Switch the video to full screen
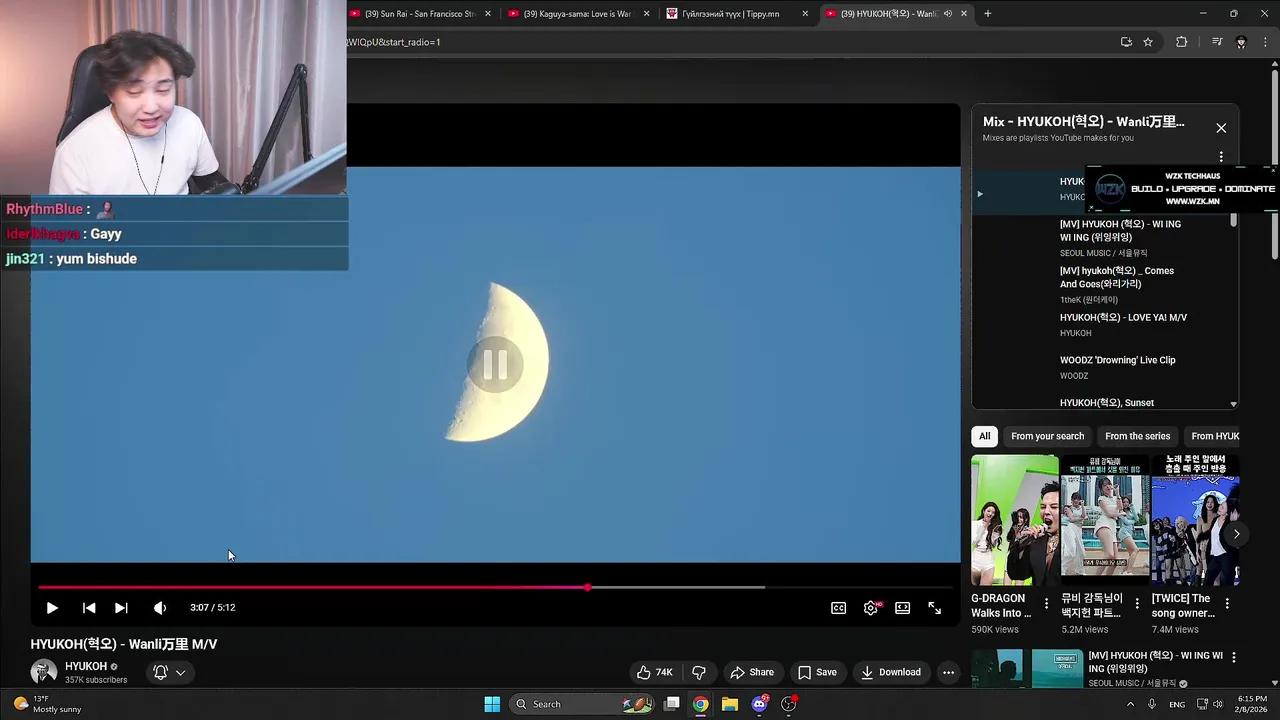The height and width of the screenshot is (720, 1280). click(x=935, y=608)
